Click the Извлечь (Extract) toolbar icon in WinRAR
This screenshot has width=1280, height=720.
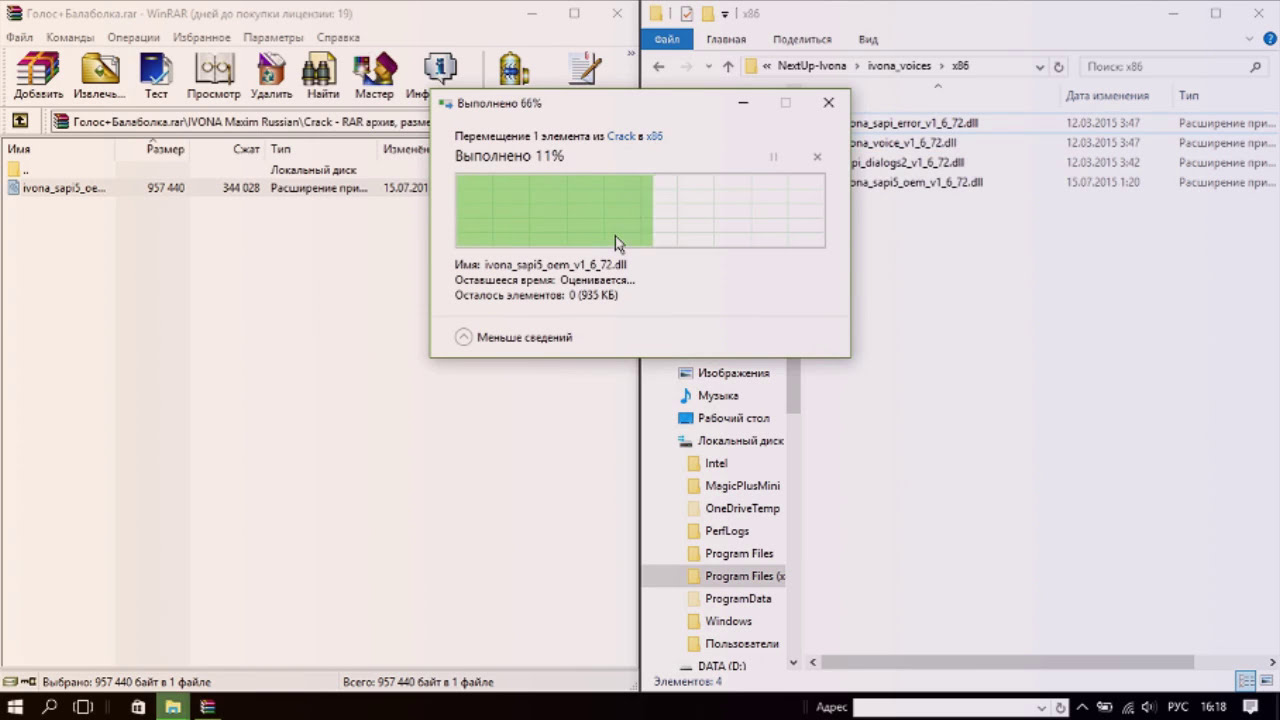[99, 76]
